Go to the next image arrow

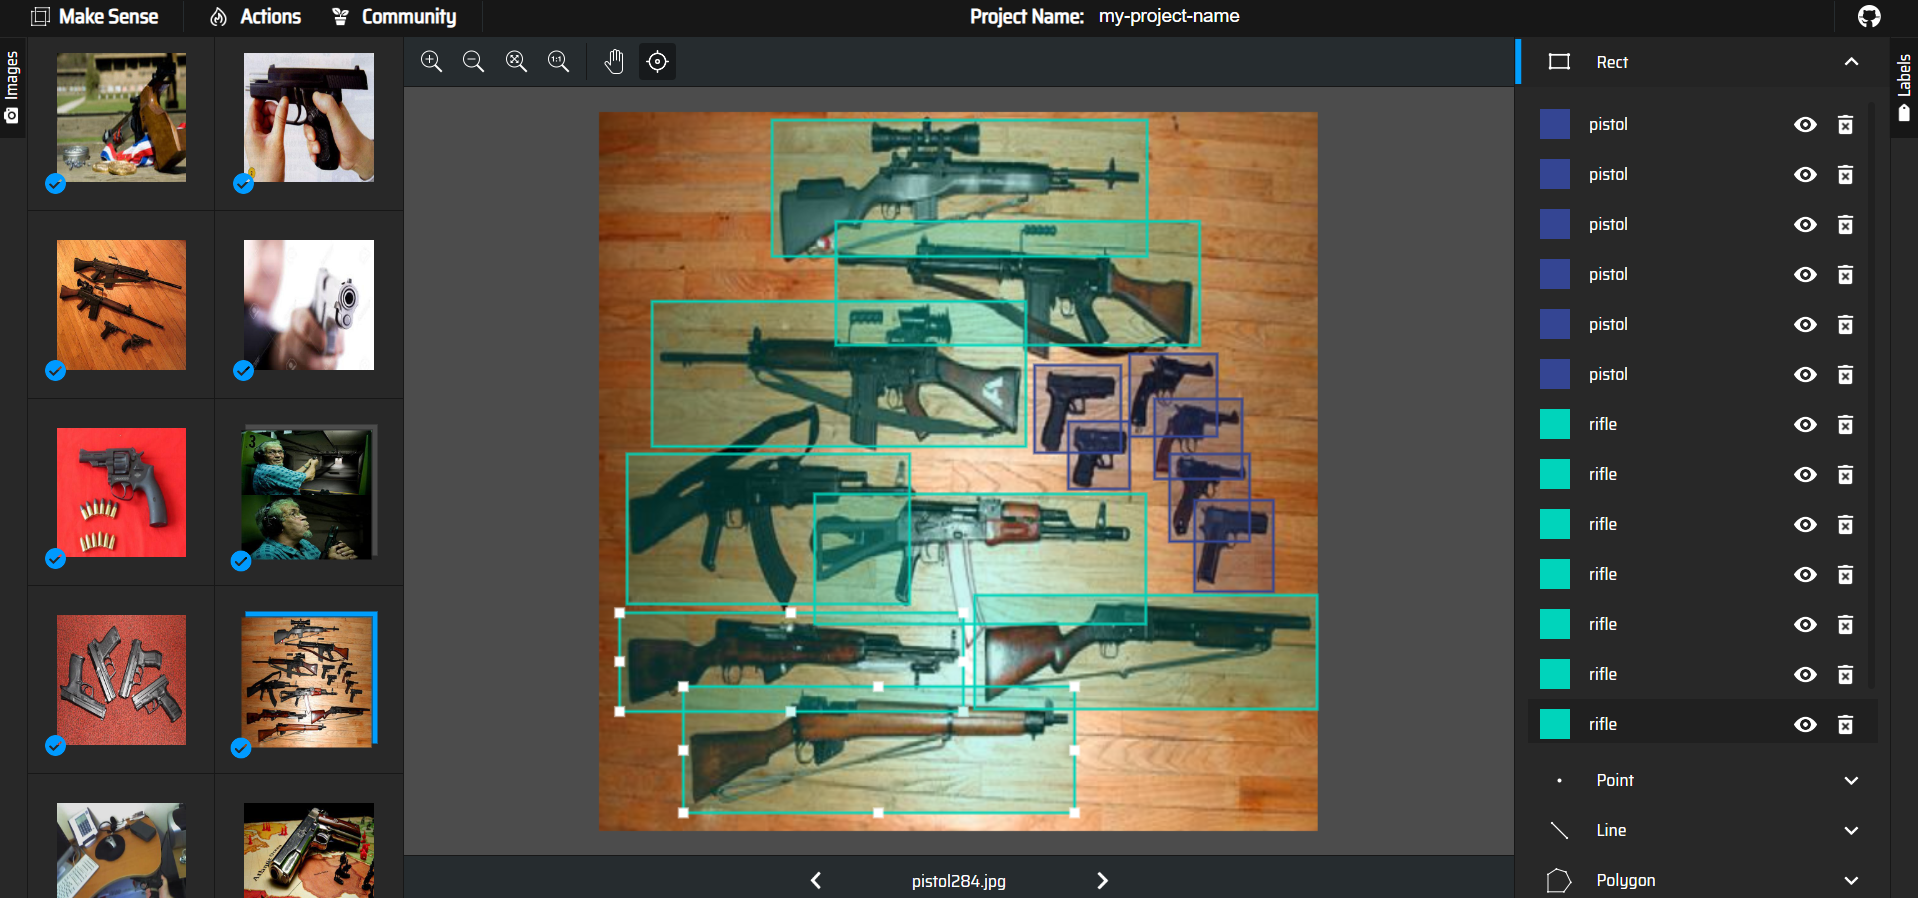[x=1102, y=881]
